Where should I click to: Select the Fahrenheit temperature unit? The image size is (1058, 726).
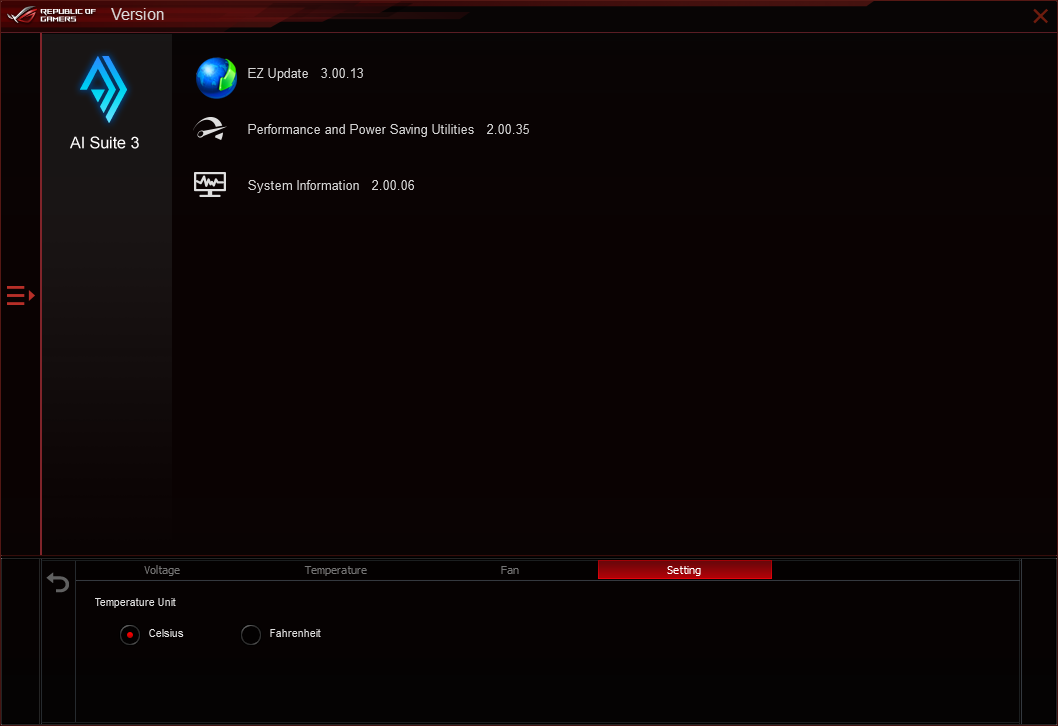click(x=251, y=634)
